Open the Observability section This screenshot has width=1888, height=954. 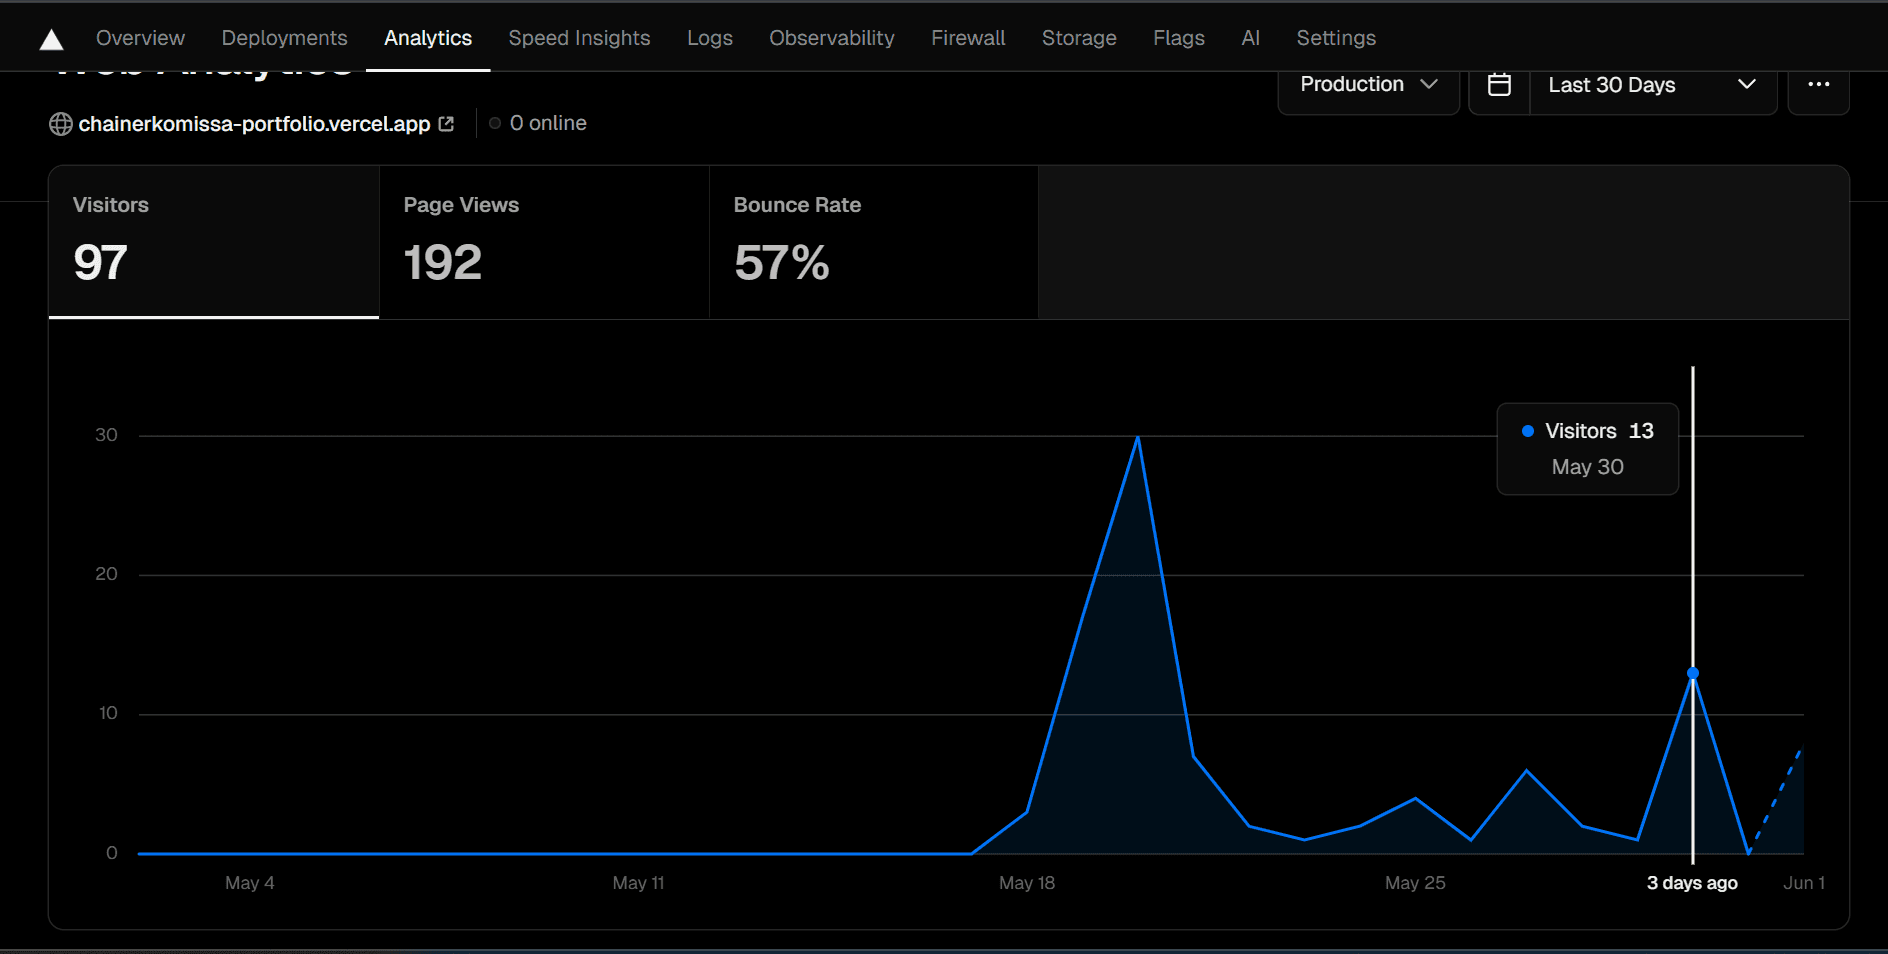831,37
